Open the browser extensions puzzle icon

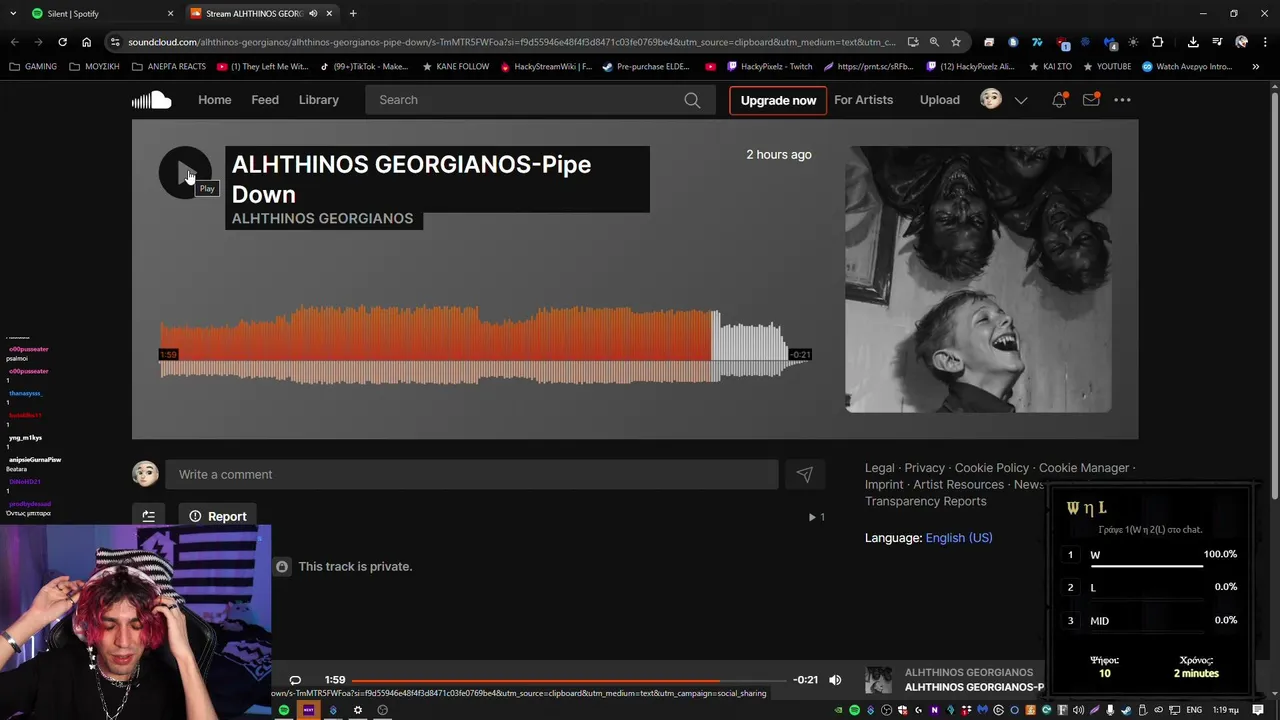point(1158,42)
